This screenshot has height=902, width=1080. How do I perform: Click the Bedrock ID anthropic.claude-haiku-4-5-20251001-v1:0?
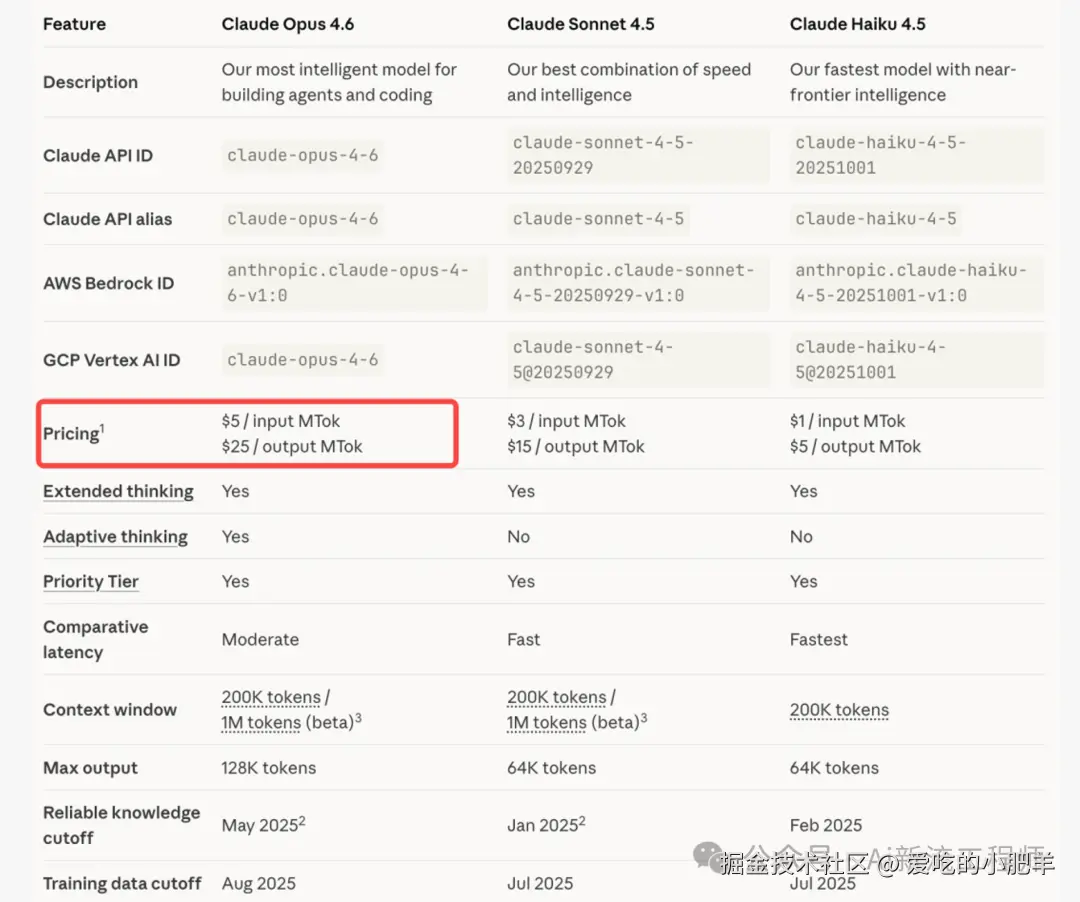[916, 283]
